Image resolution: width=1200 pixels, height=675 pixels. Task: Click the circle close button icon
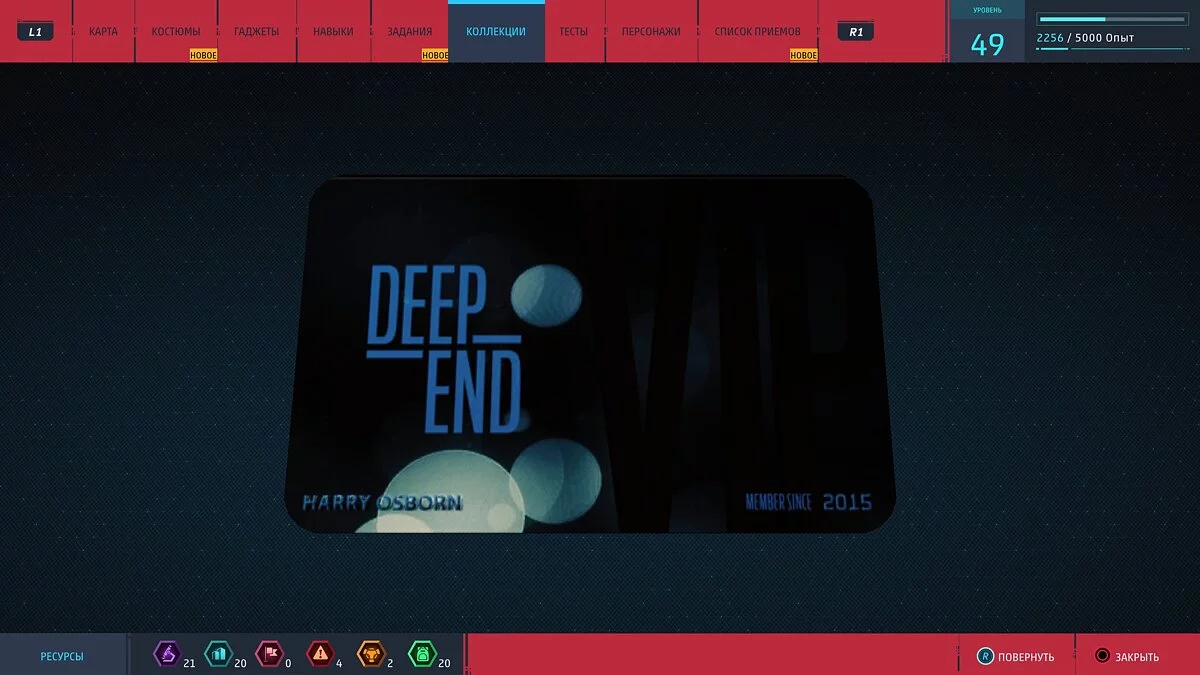coord(1102,656)
